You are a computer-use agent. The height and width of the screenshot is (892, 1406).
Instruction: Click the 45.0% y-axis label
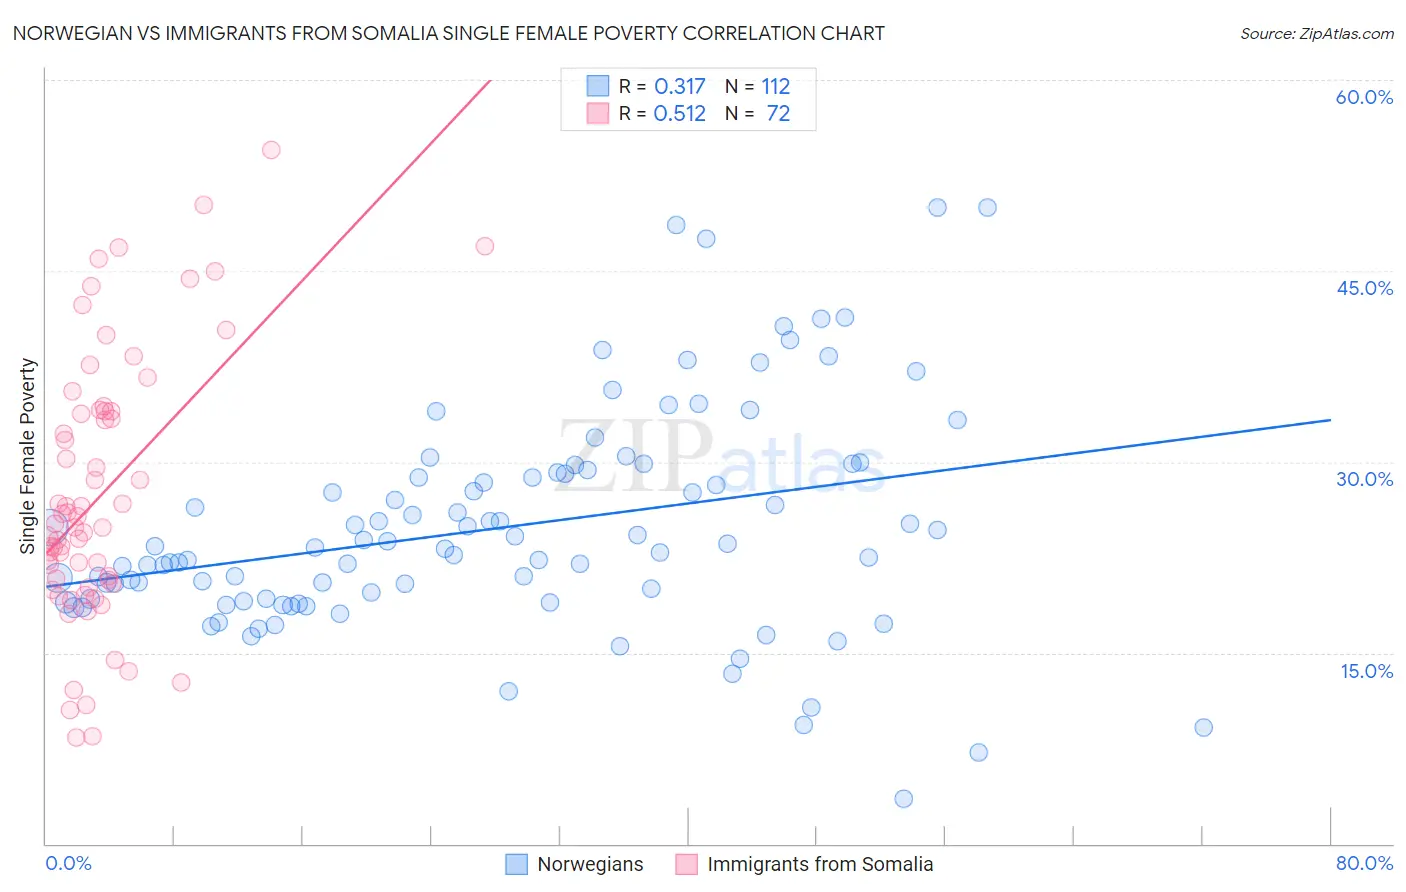tap(1364, 288)
